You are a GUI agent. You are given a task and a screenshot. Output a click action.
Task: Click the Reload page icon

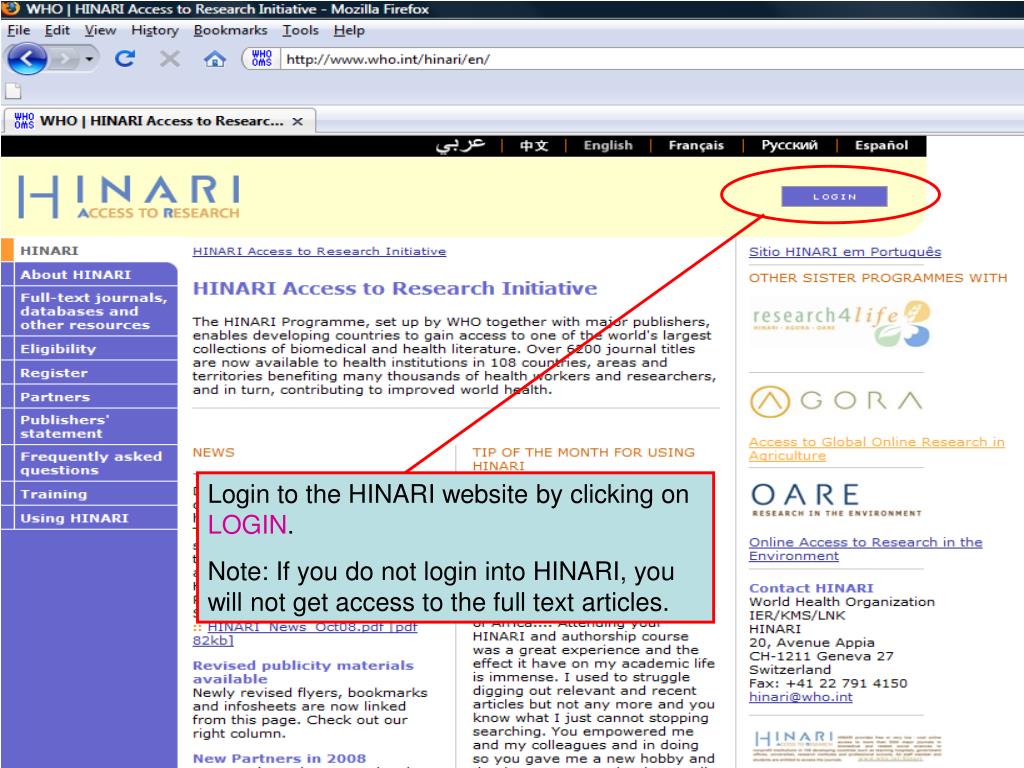coord(125,59)
